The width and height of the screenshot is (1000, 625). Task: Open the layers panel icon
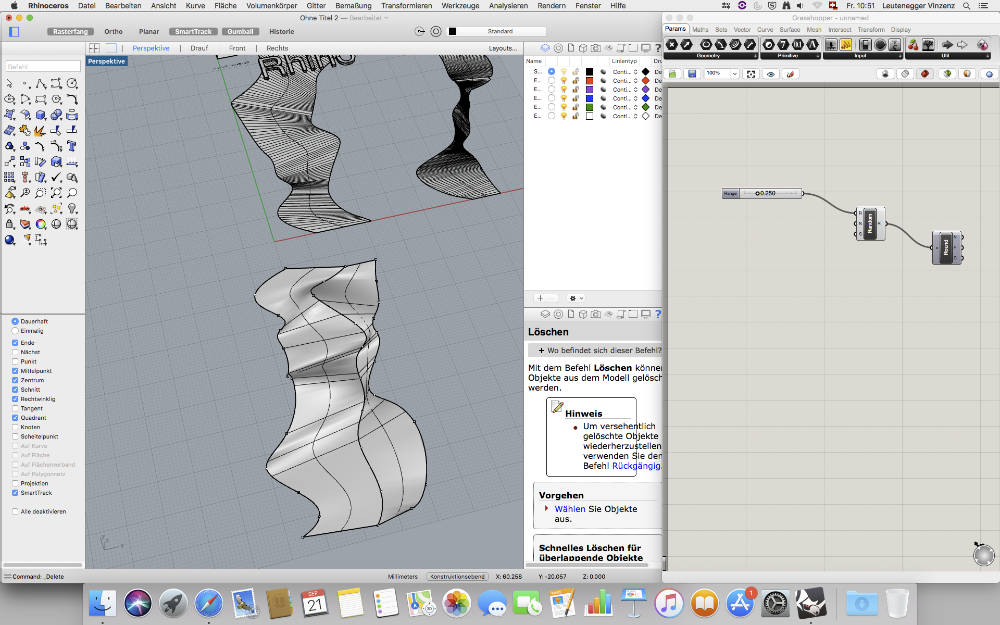tap(545, 48)
